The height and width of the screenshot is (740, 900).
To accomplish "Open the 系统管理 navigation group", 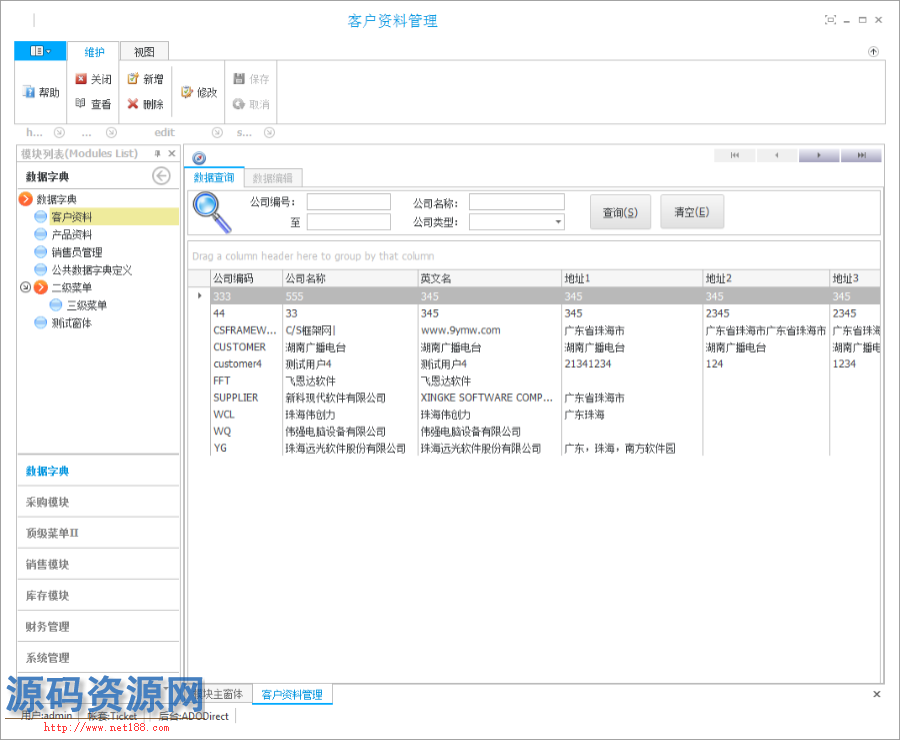I will coord(98,657).
